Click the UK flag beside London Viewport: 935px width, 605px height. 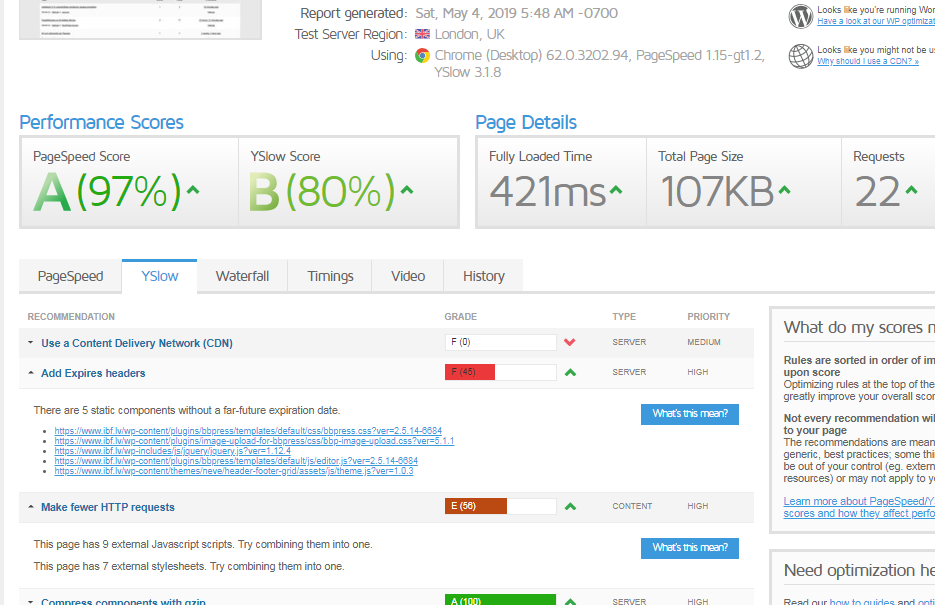pyautogui.click(x=422, y=34)
